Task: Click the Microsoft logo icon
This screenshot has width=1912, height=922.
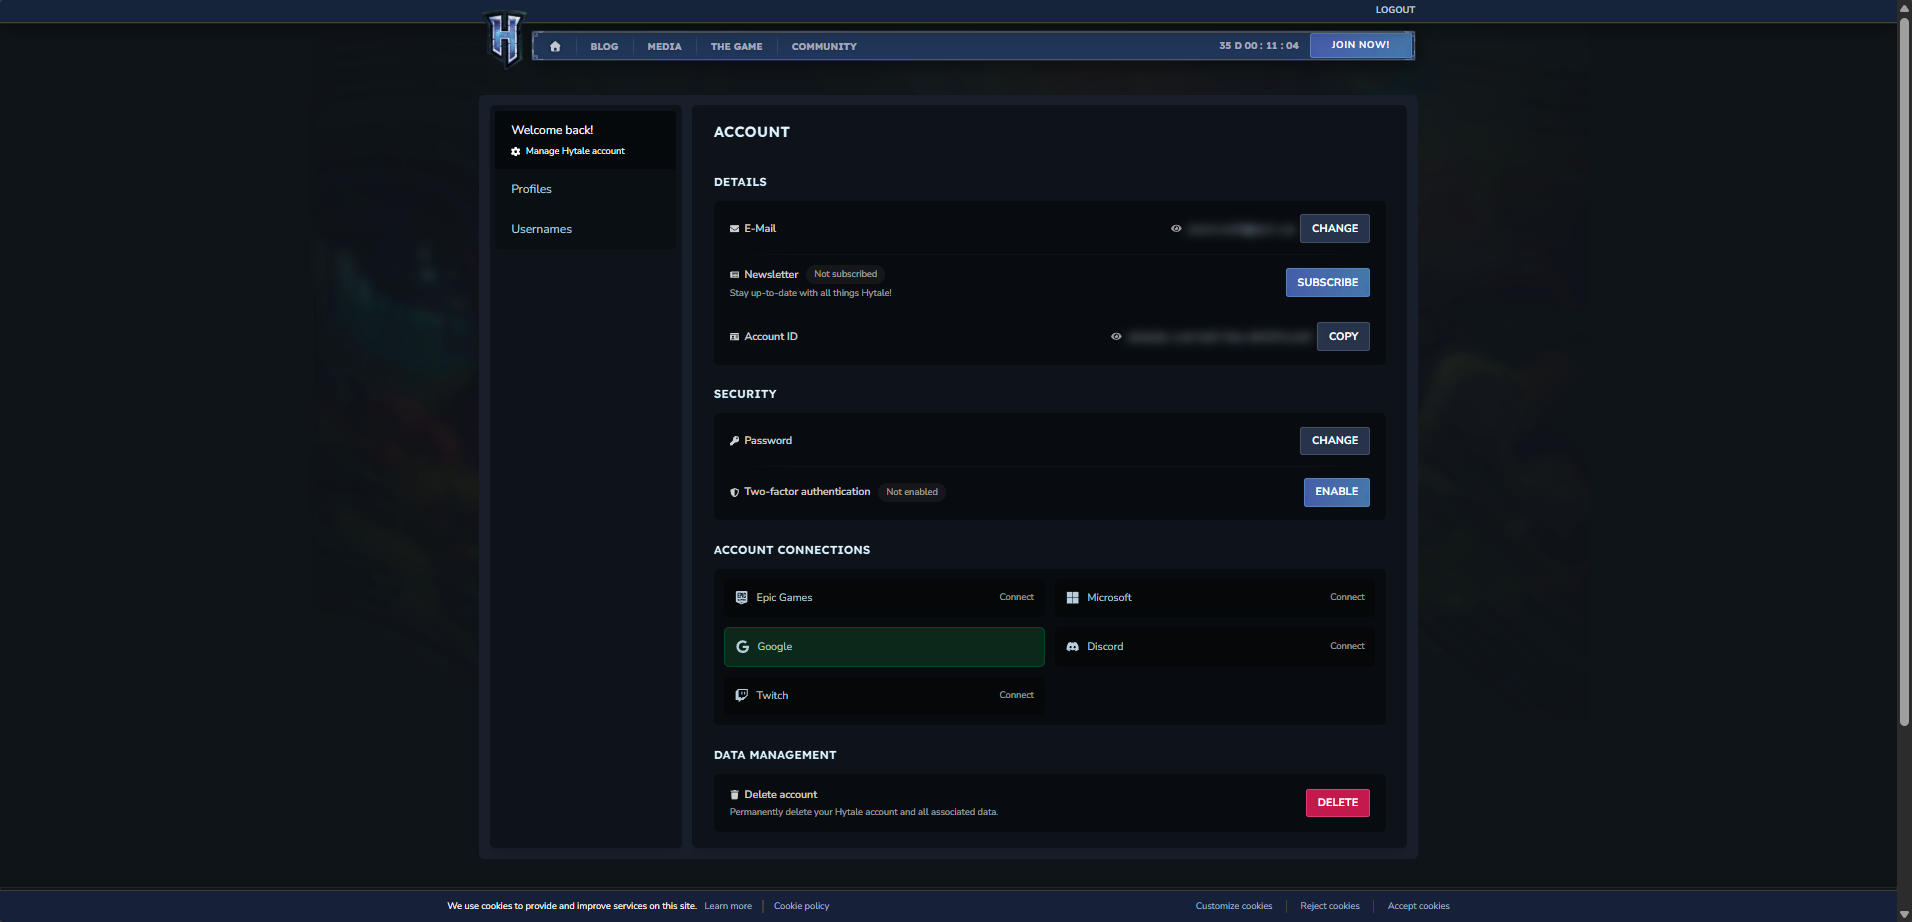Action: tap(1072, 597)
